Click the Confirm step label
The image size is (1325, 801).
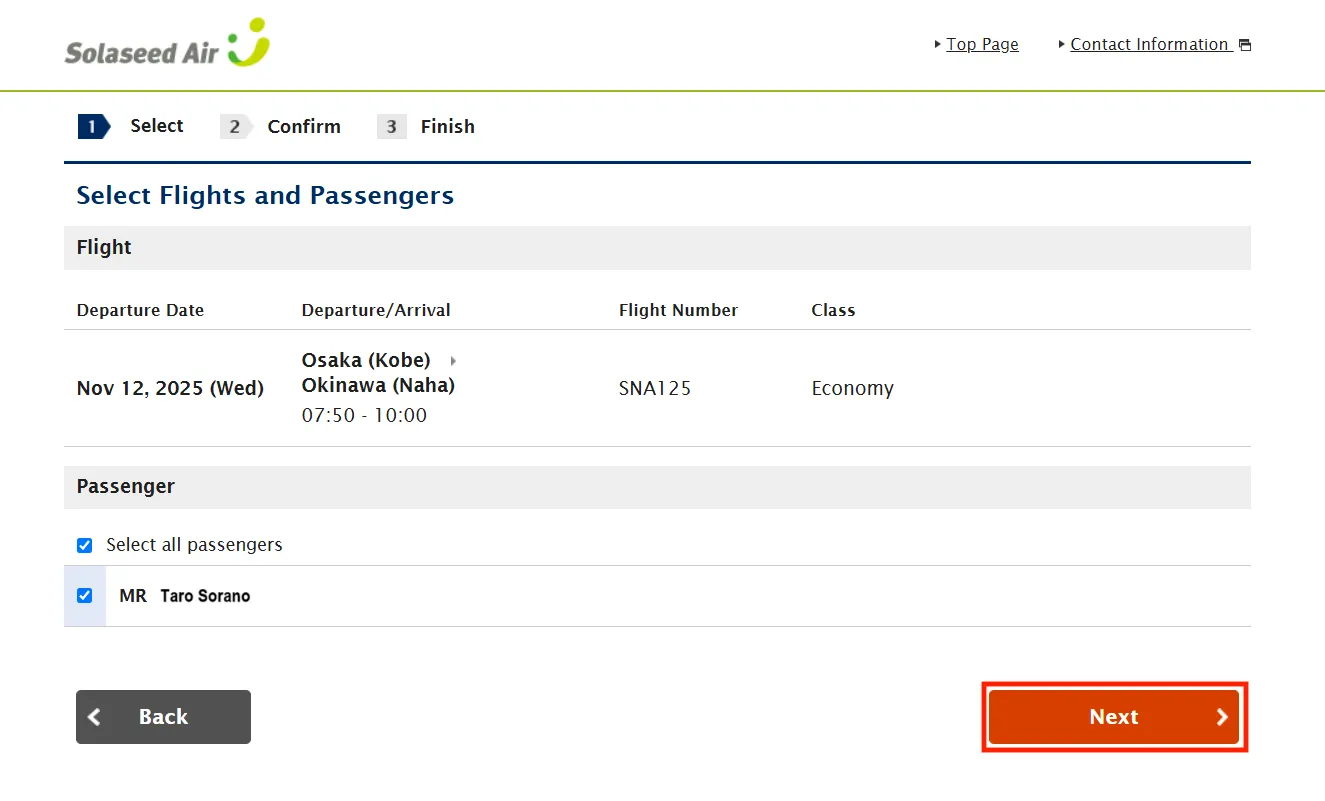(304, 127)
